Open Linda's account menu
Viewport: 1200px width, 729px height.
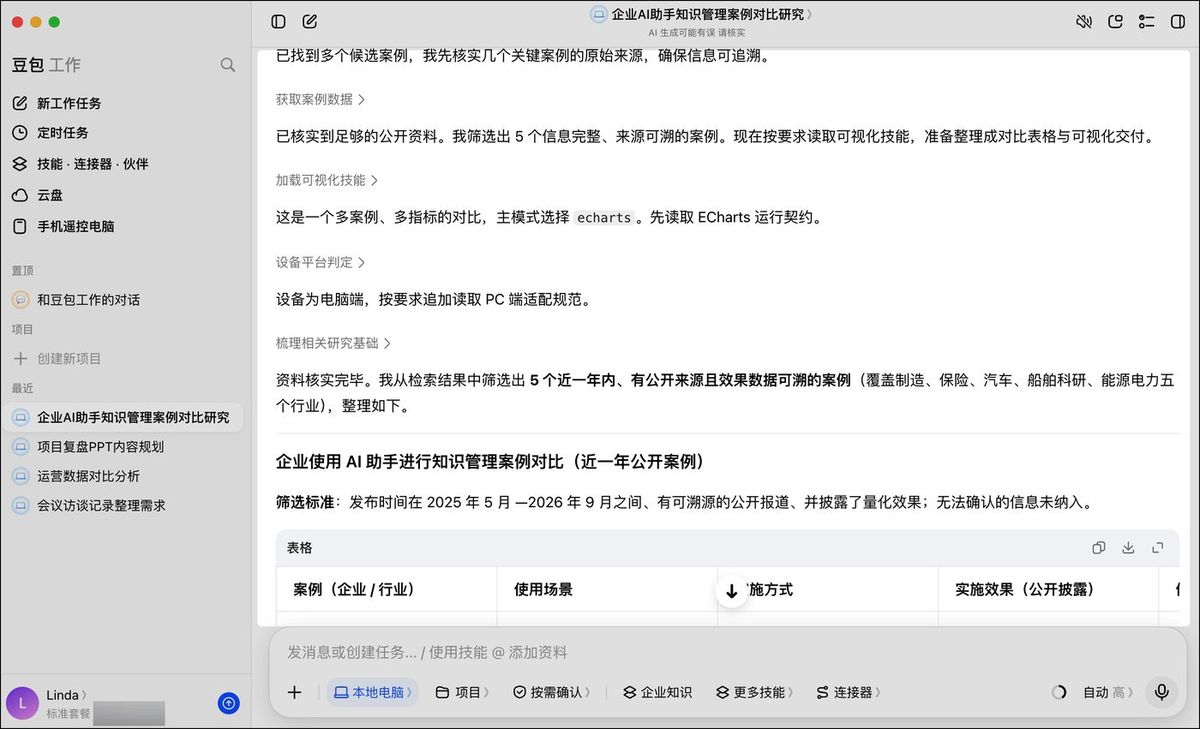[66, 695]
